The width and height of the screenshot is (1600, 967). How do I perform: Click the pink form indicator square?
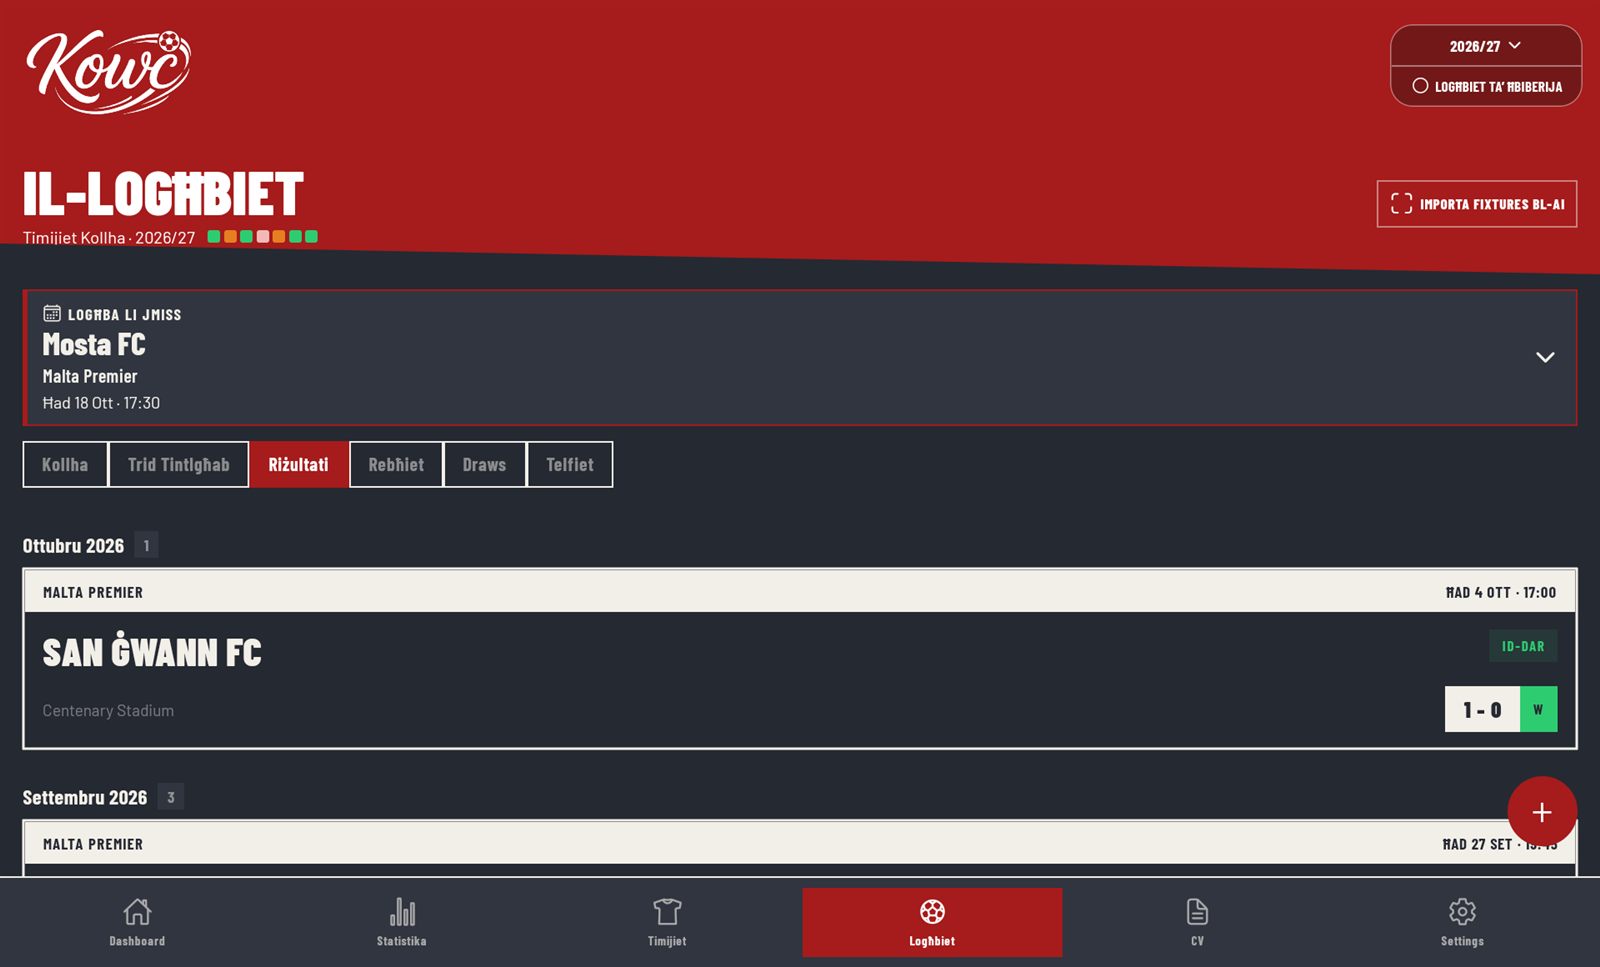click(263, 237)
